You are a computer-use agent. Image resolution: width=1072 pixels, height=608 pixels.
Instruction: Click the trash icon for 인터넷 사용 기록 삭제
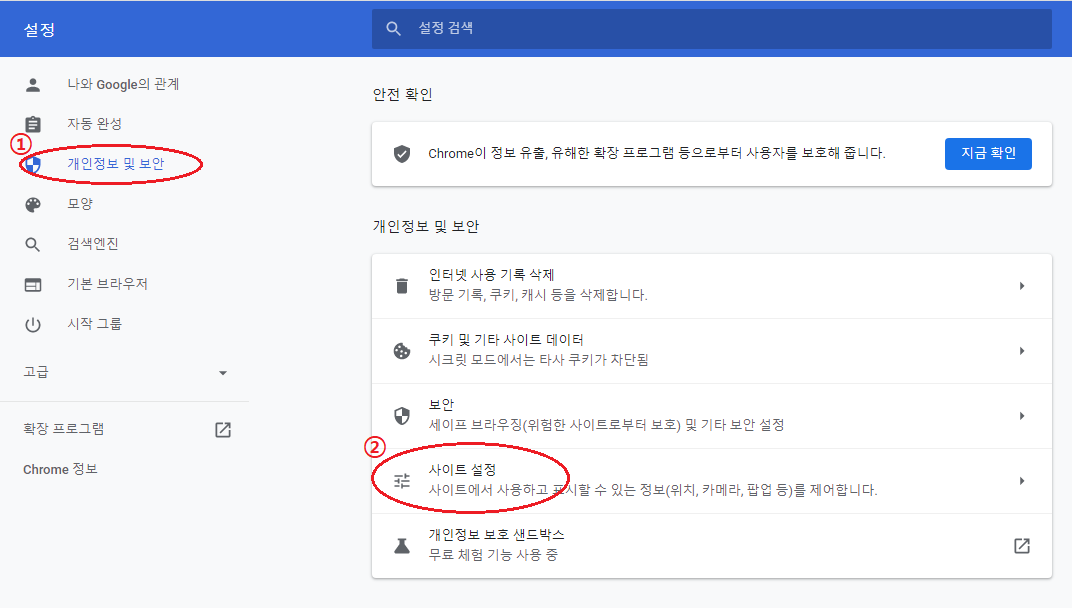pos(402,286)
